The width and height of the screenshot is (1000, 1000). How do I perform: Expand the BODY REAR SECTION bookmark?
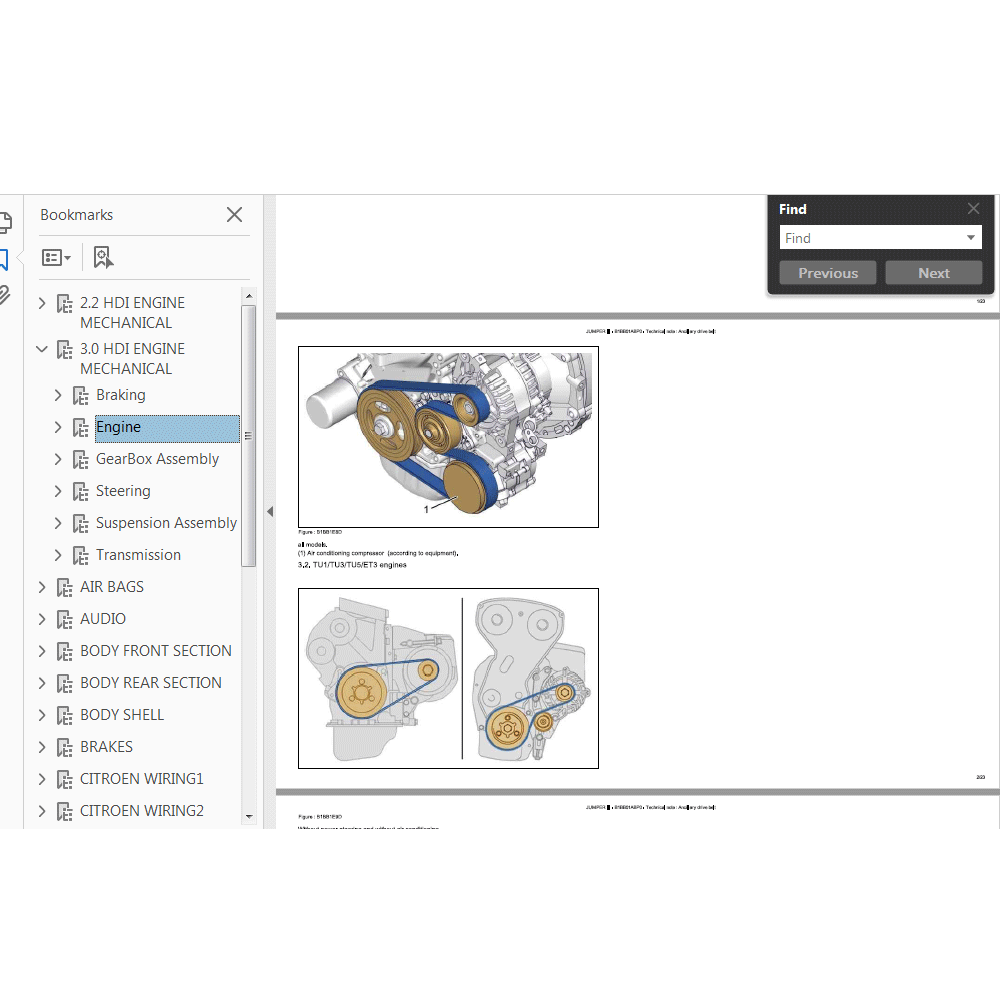point(42,683)
